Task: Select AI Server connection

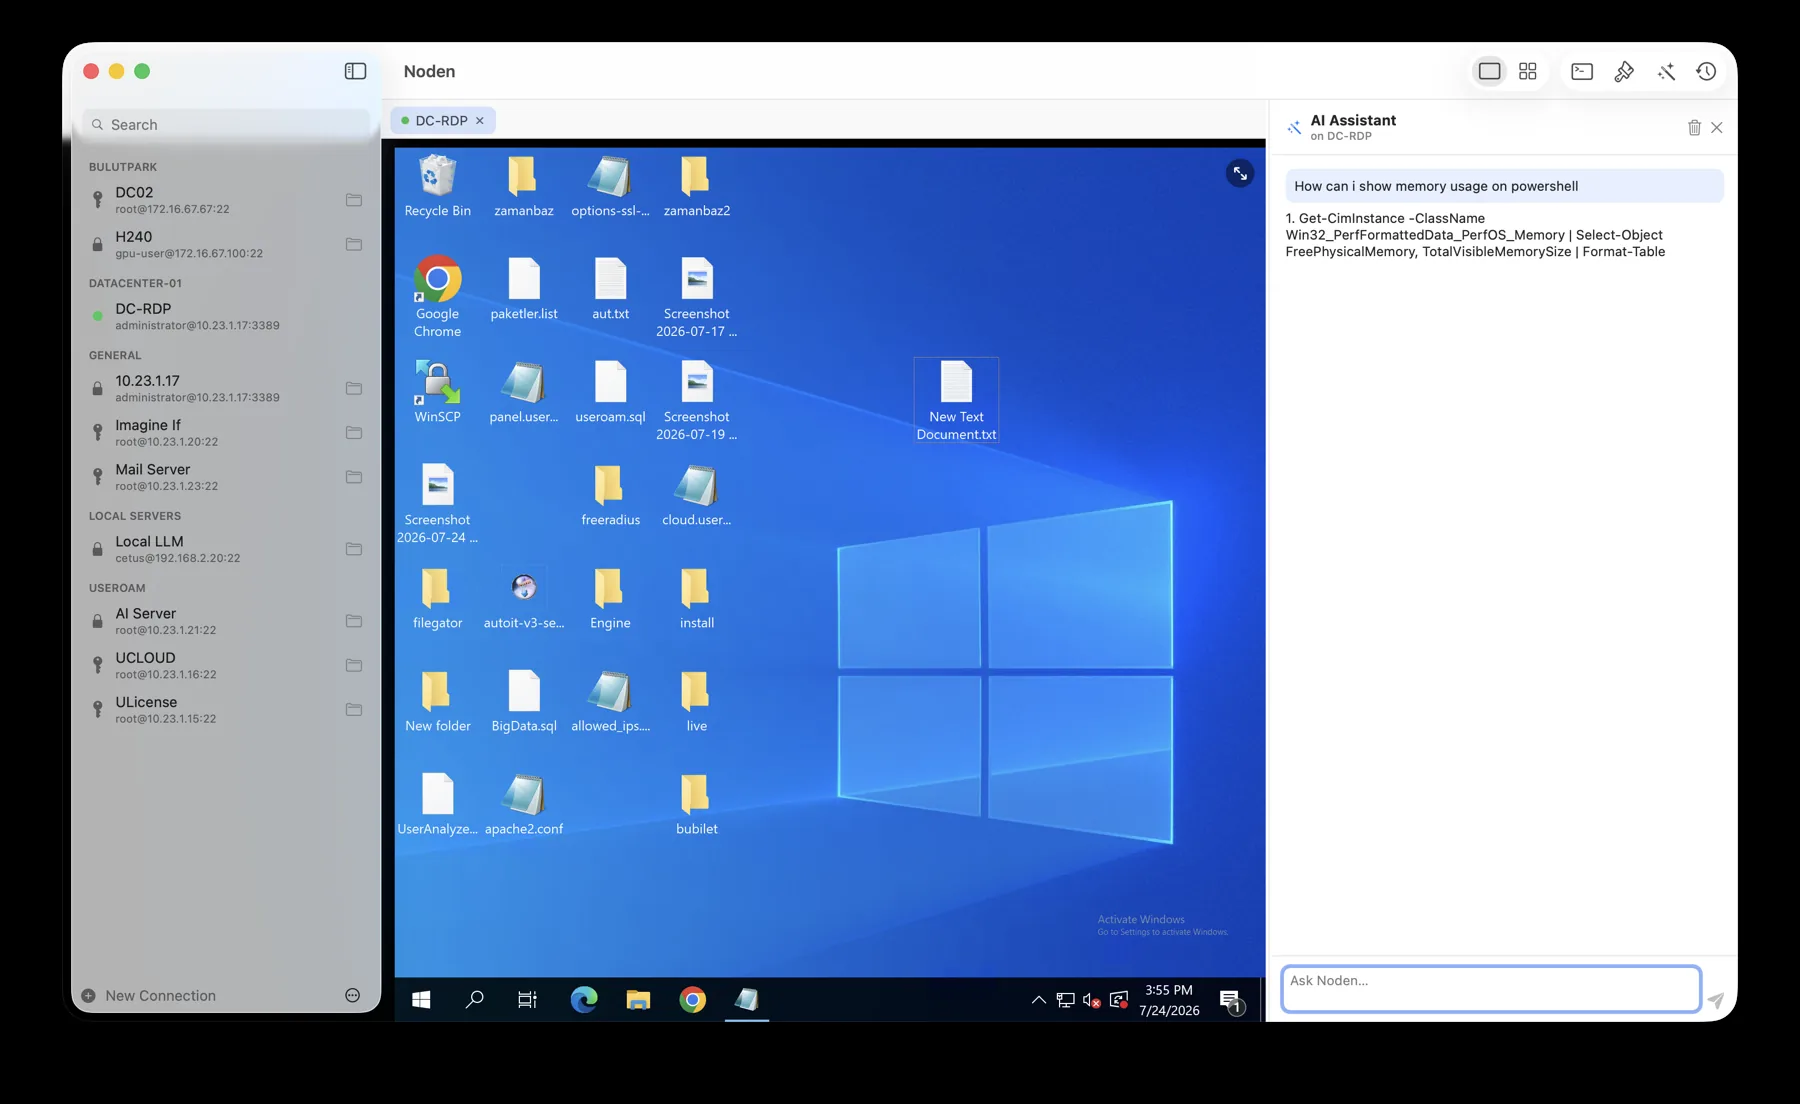Action: [x=226, y=620]
